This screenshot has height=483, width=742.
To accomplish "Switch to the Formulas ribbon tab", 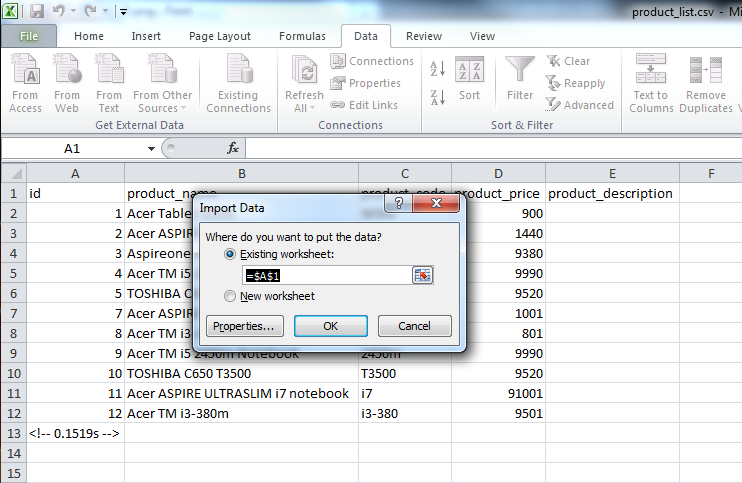I will (x=301, y=36).
